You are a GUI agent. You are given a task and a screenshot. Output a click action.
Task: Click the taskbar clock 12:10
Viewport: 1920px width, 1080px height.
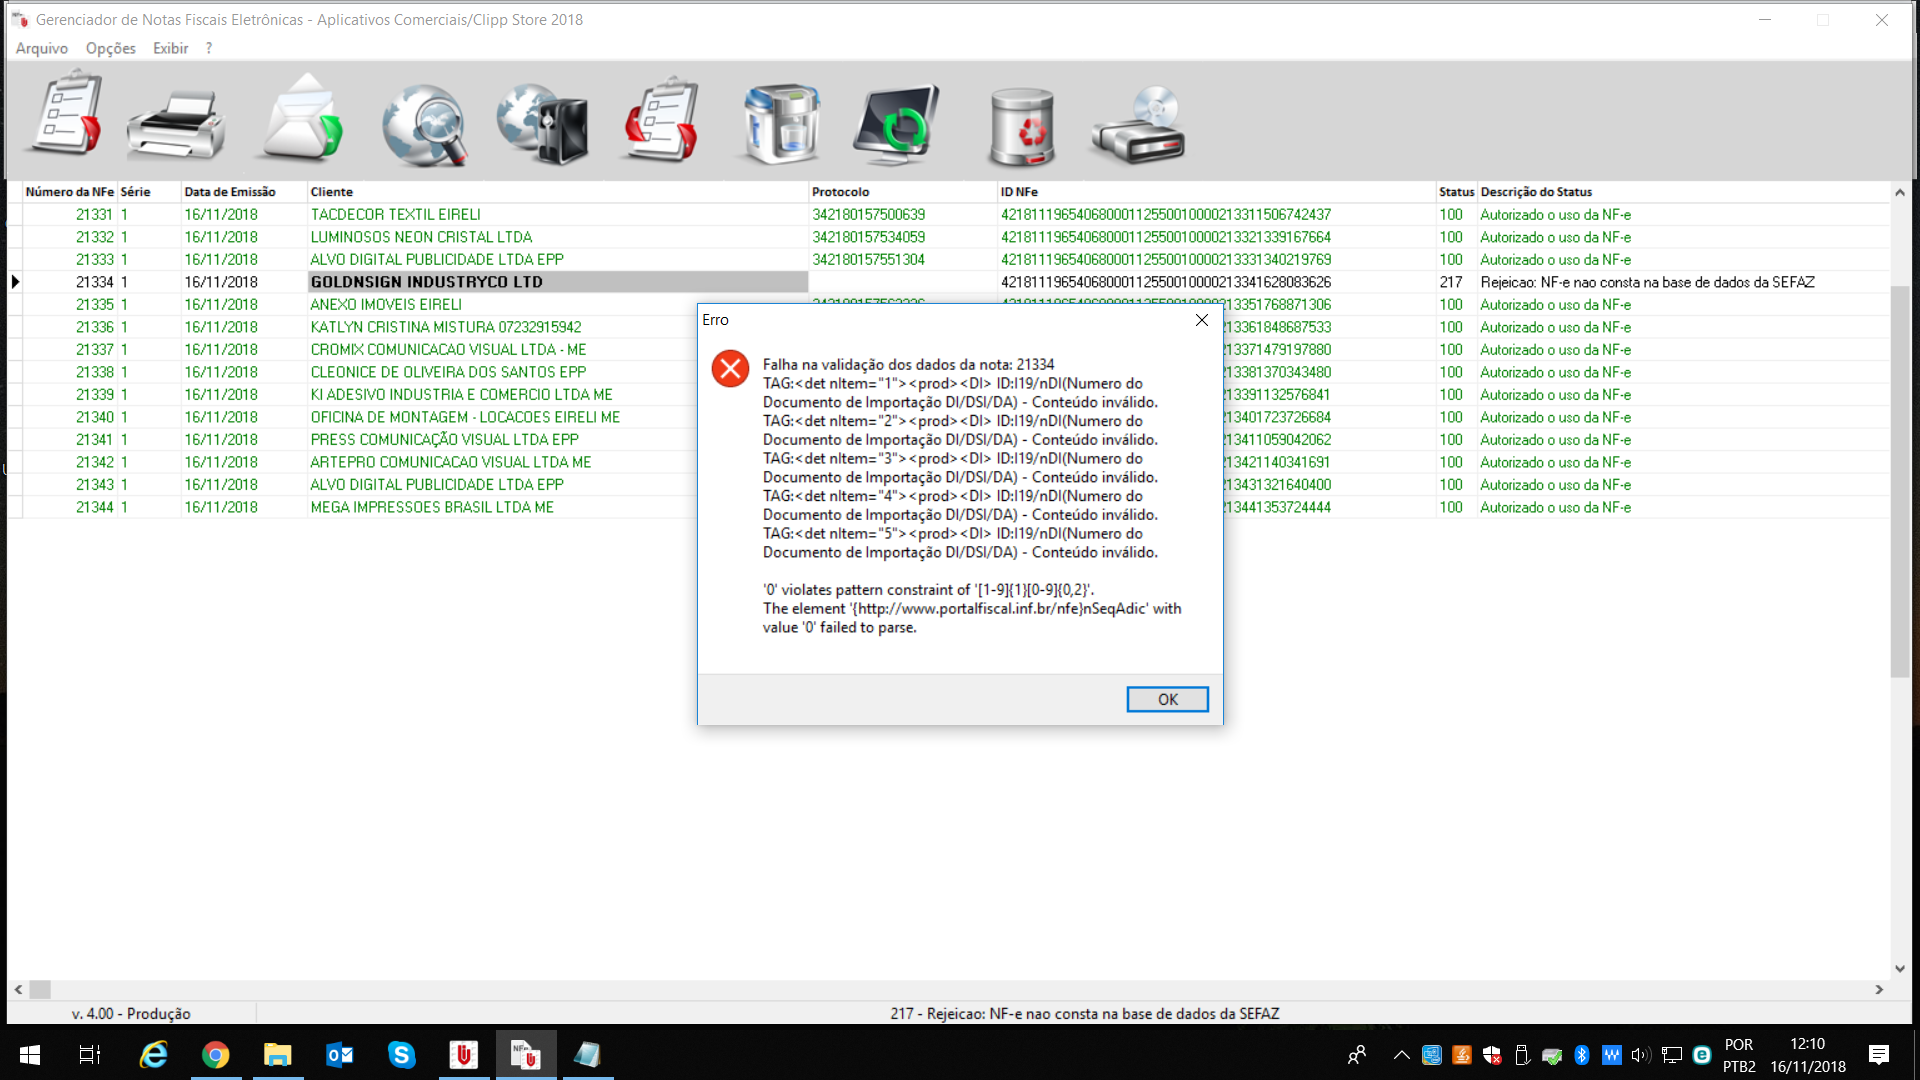point(1807,1055)
